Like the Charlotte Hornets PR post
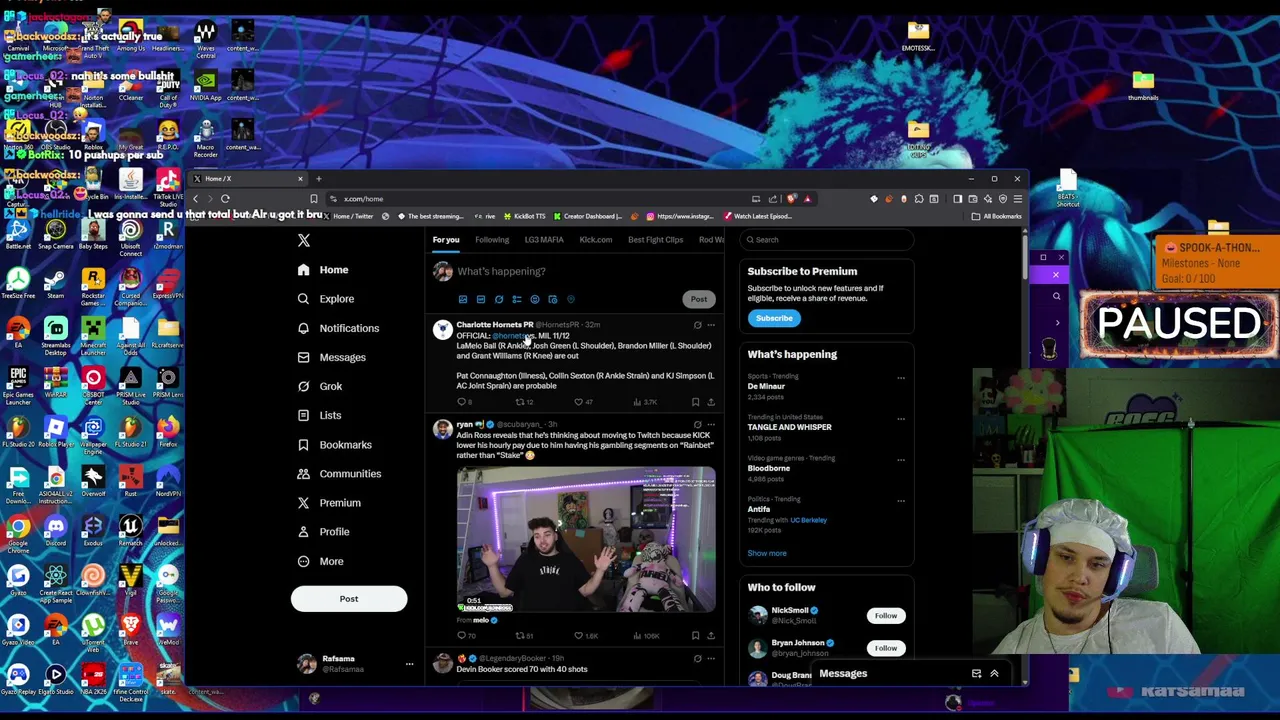1280x720 pixels. pyautogui.click(x=578, y=402)
